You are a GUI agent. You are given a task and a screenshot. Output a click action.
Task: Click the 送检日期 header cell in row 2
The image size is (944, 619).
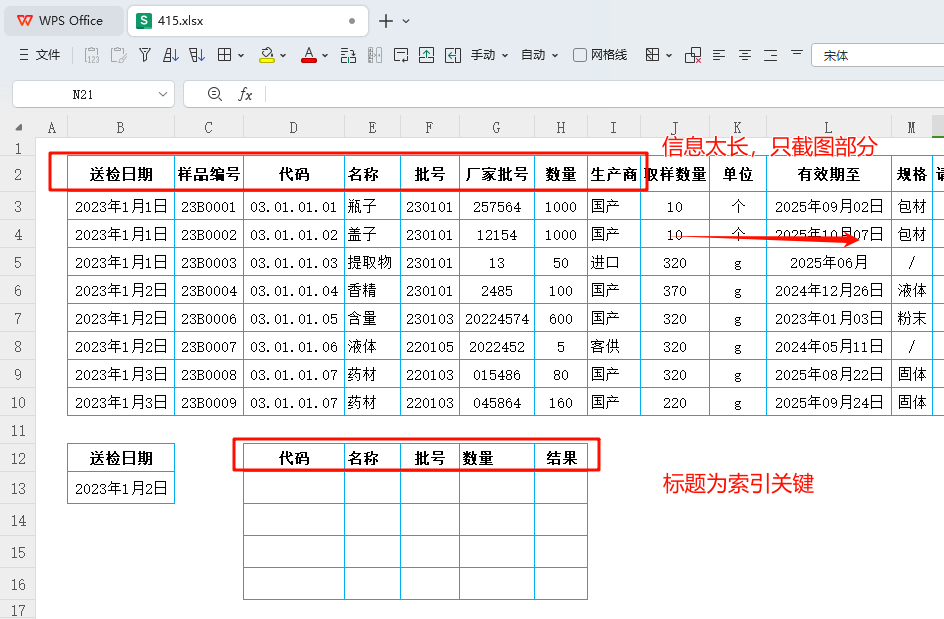pyautogui.click(x=120, y=175)
